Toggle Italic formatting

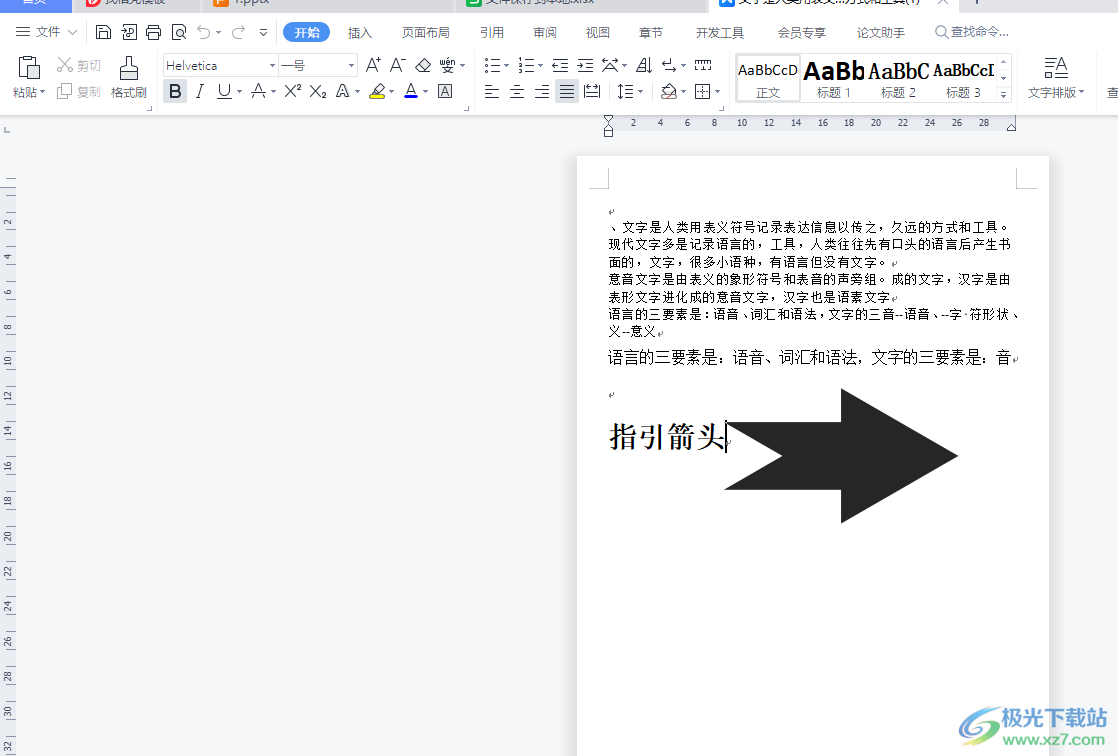199,92
